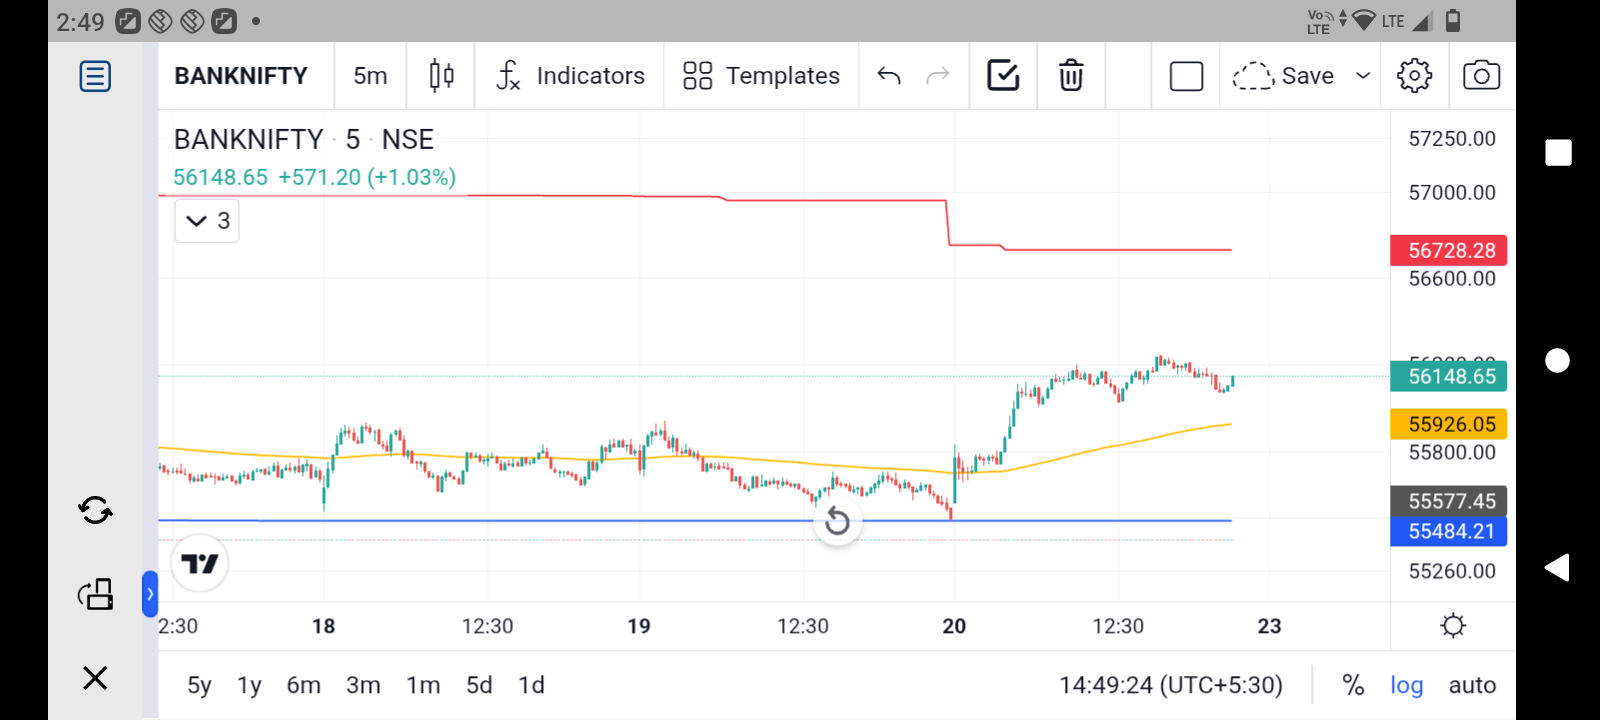Screen dimensions: 1600x720
Task: Tap the rotate screen lock icon
Action: [x=95, y=595]
